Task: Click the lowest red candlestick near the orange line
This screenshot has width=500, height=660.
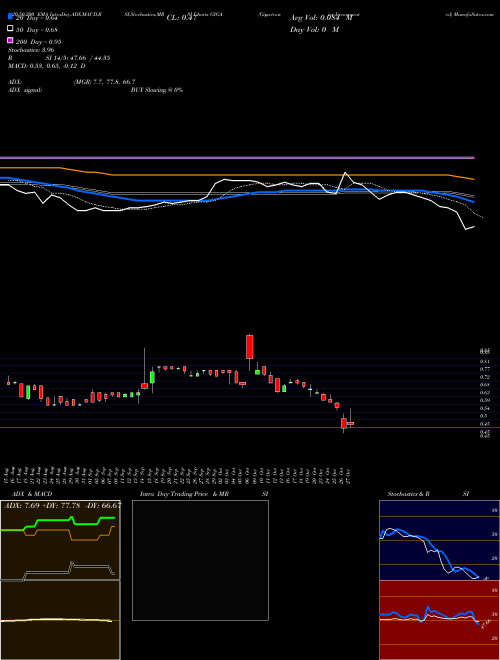Action: pos(344,423)
